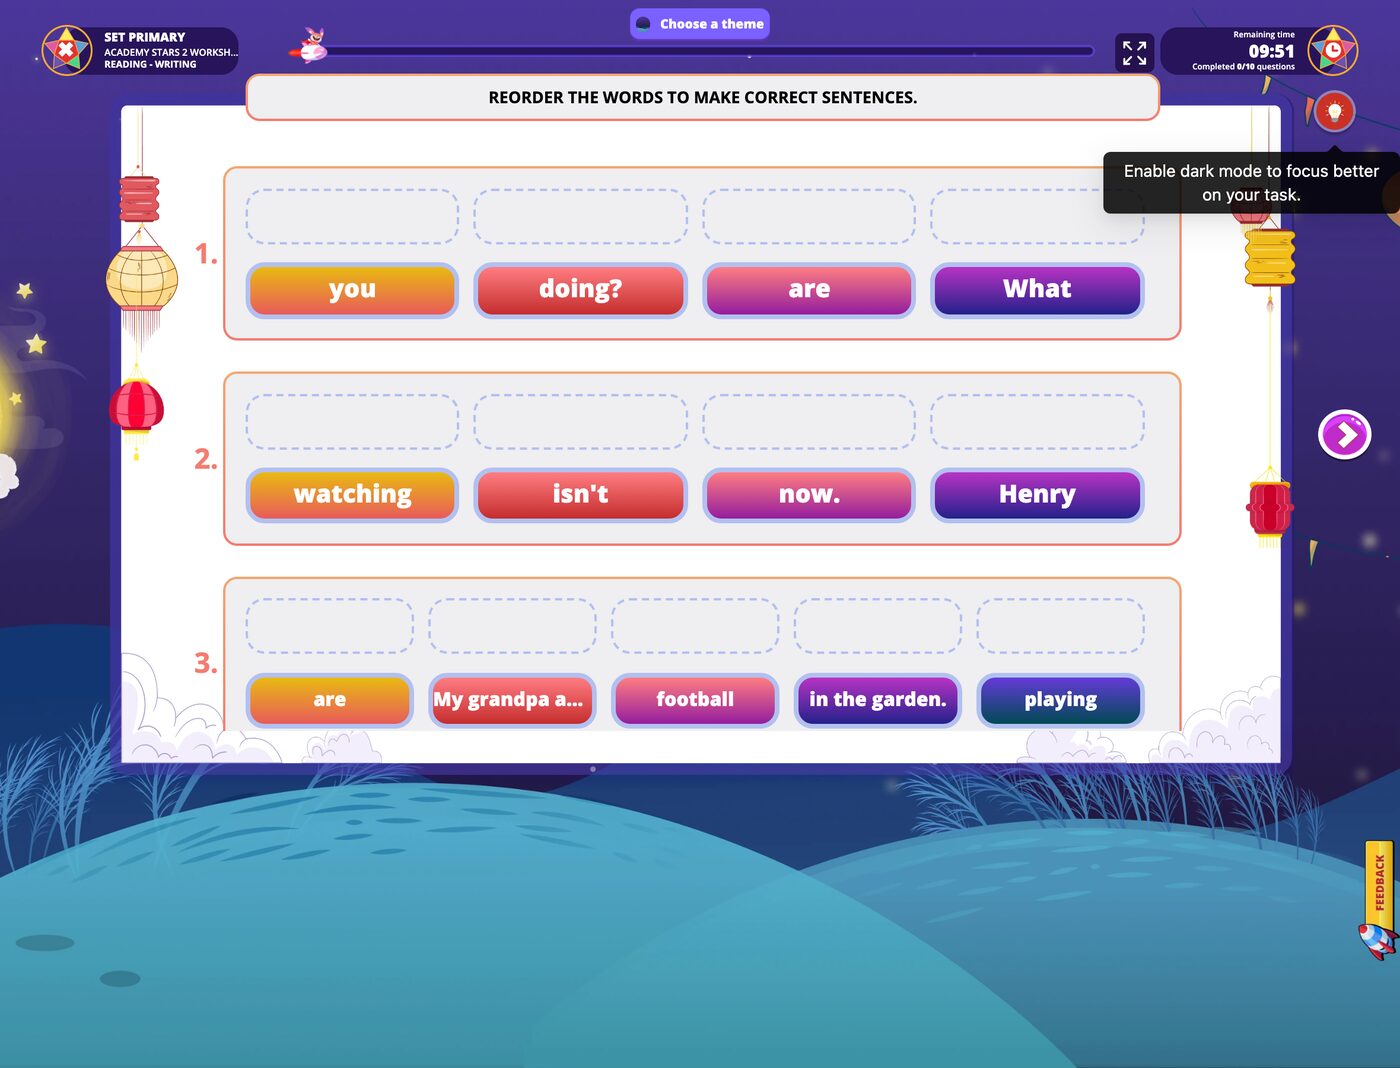Image resolution: width=1400 pixels, height=1068 pixels.
Task: Click the first empty slot of sentence 1
Action: [352, 216]
